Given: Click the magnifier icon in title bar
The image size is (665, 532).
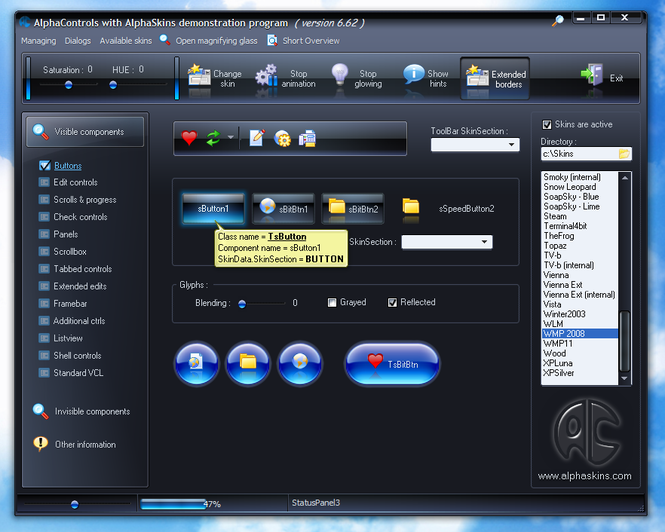Looking at the screenshot, I should point(558,20).
